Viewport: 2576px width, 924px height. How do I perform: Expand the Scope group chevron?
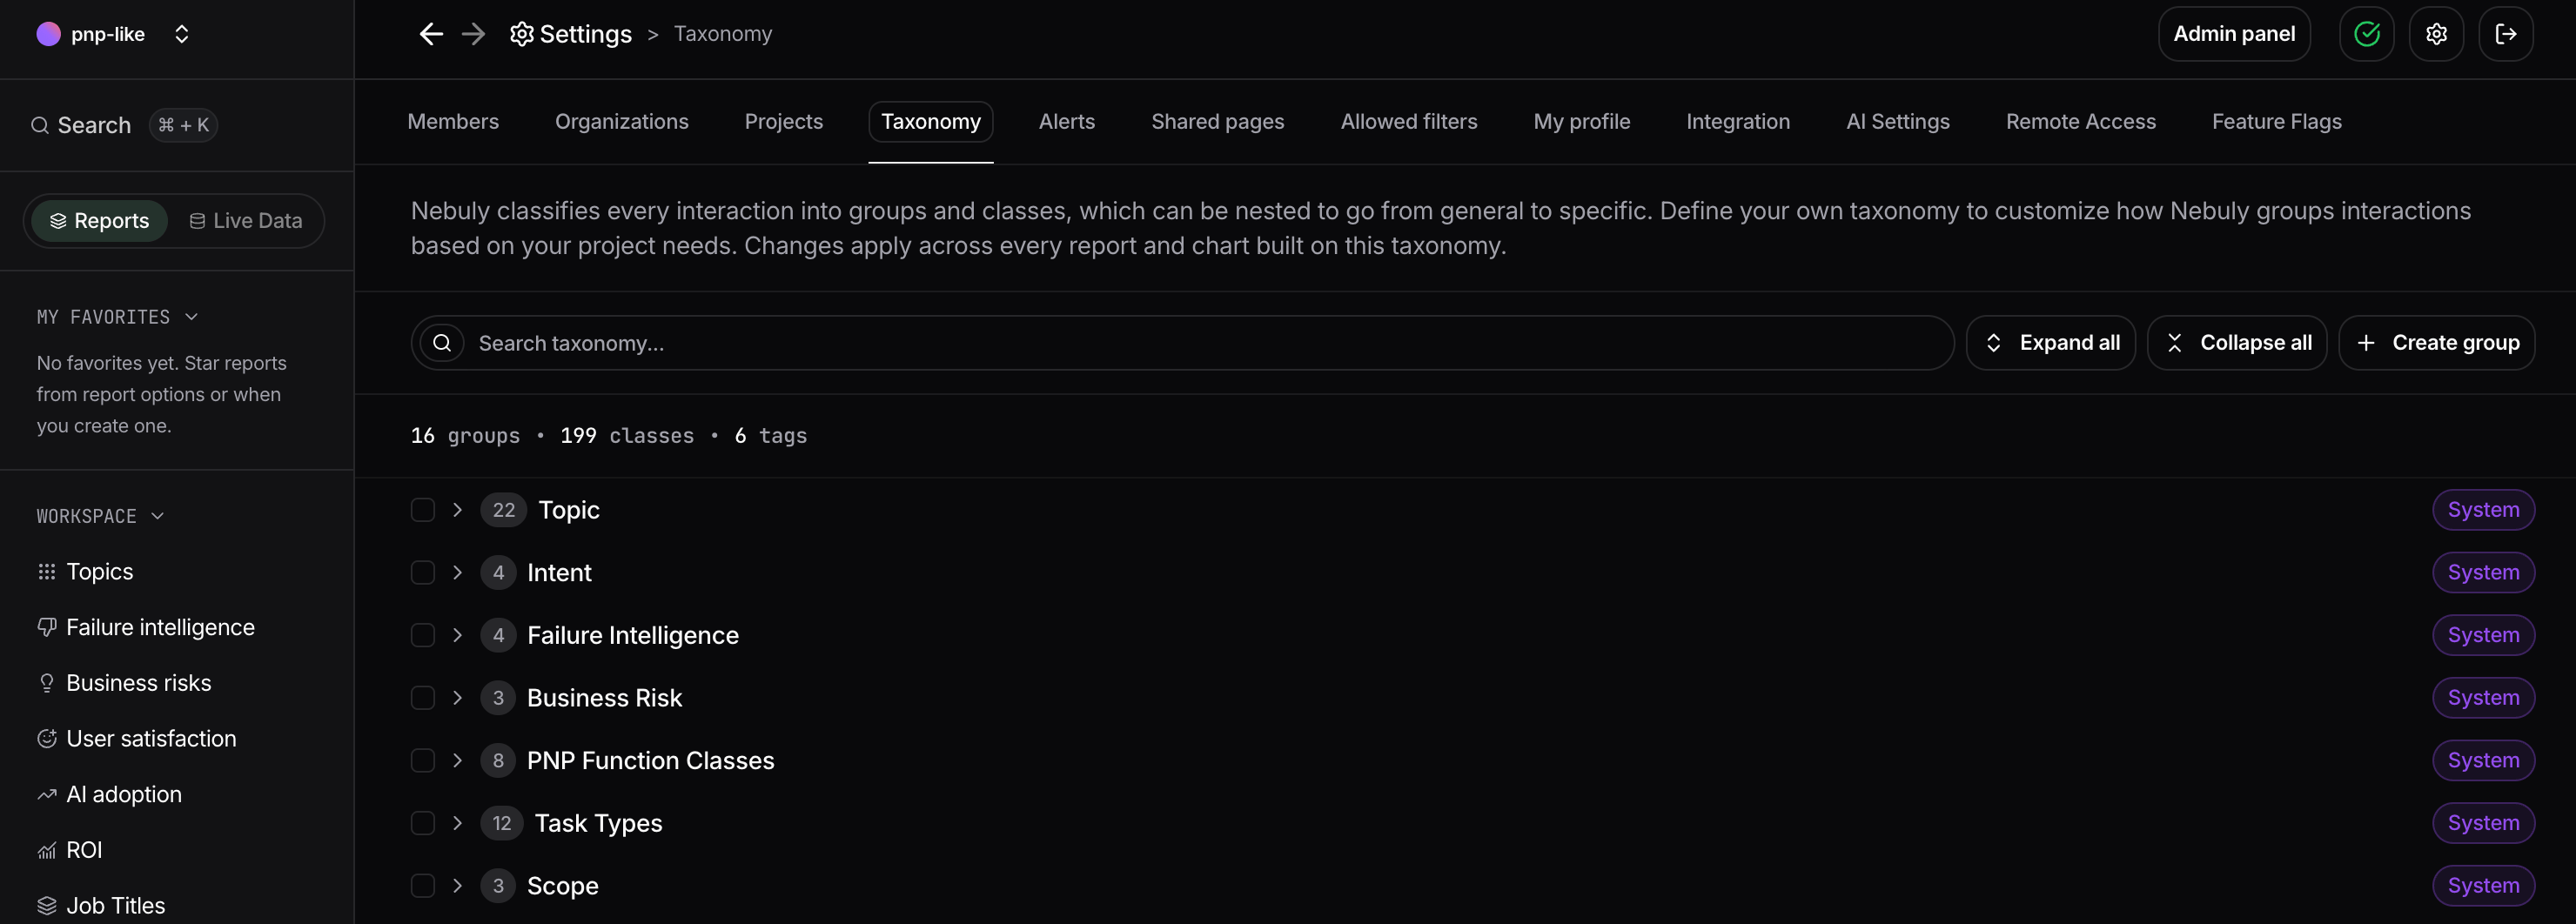[x=457, y=886]
